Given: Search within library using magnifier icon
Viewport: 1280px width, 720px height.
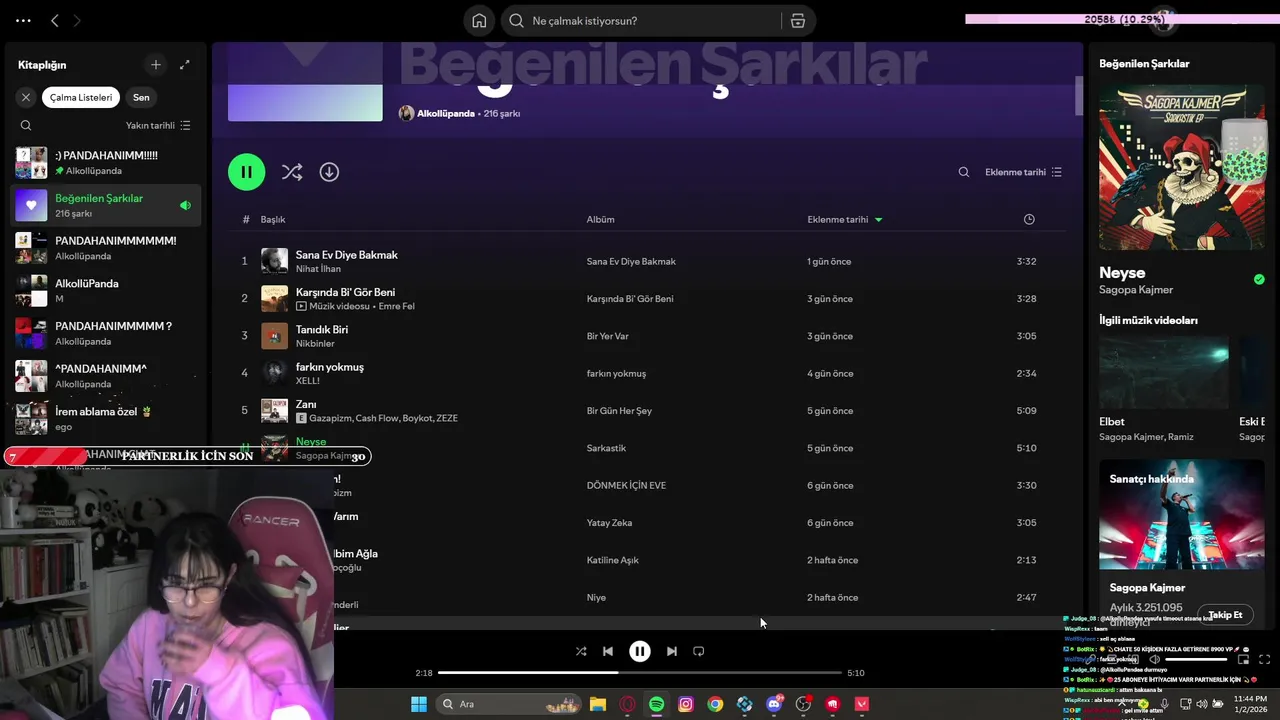Looking at the screenshot, I should 26,126.
